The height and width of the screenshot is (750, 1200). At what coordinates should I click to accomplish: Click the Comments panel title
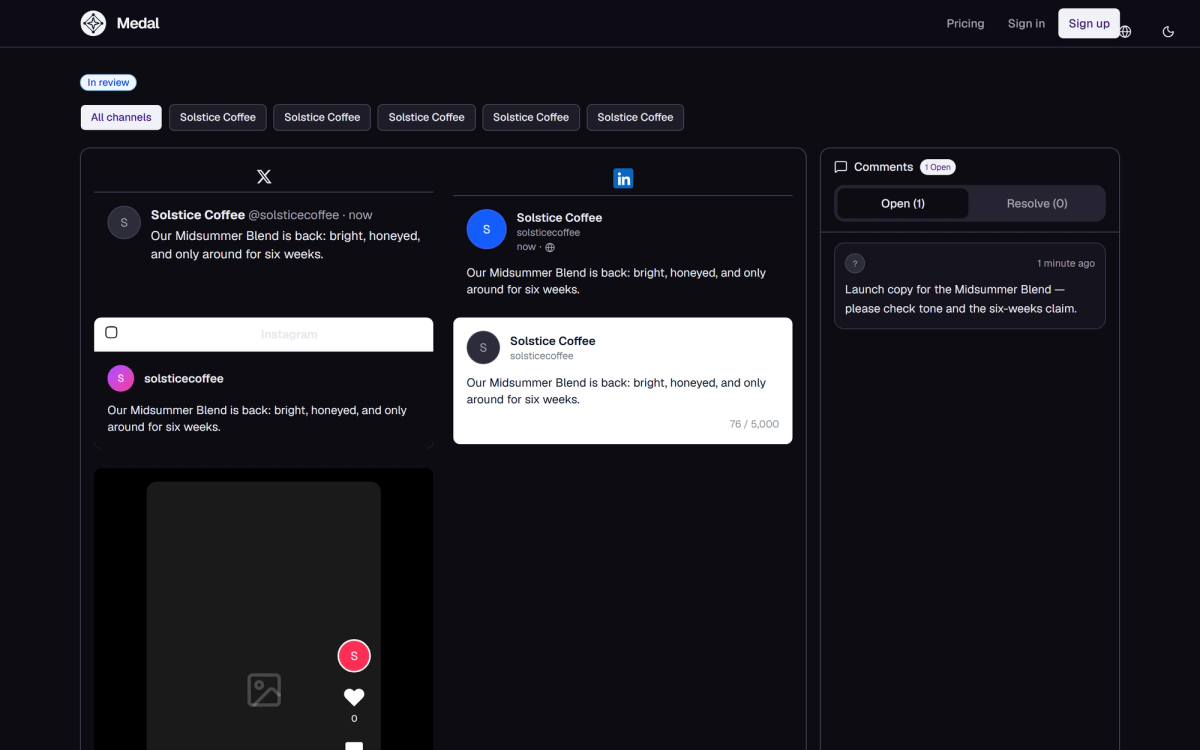(883, 167)
